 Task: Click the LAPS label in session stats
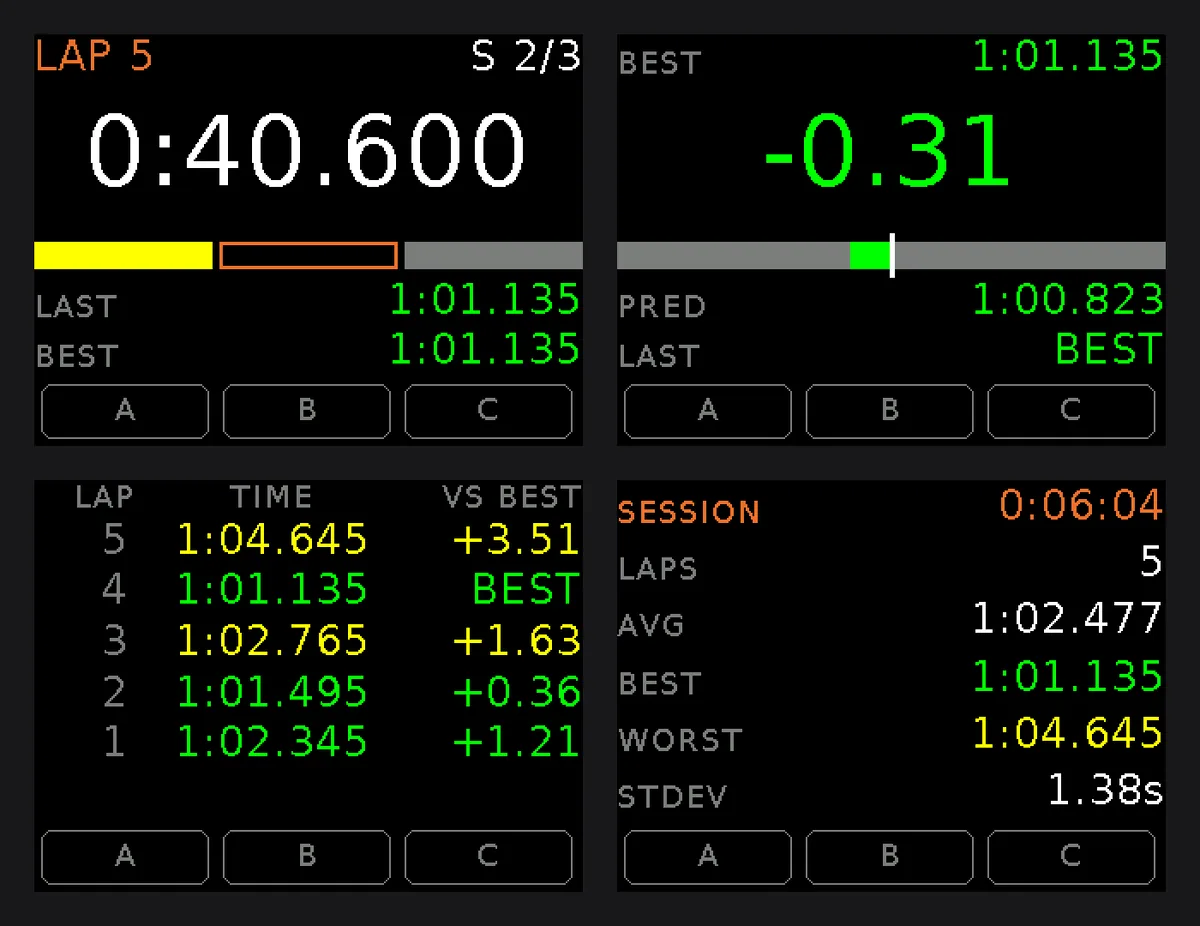(x=657, y=569)
